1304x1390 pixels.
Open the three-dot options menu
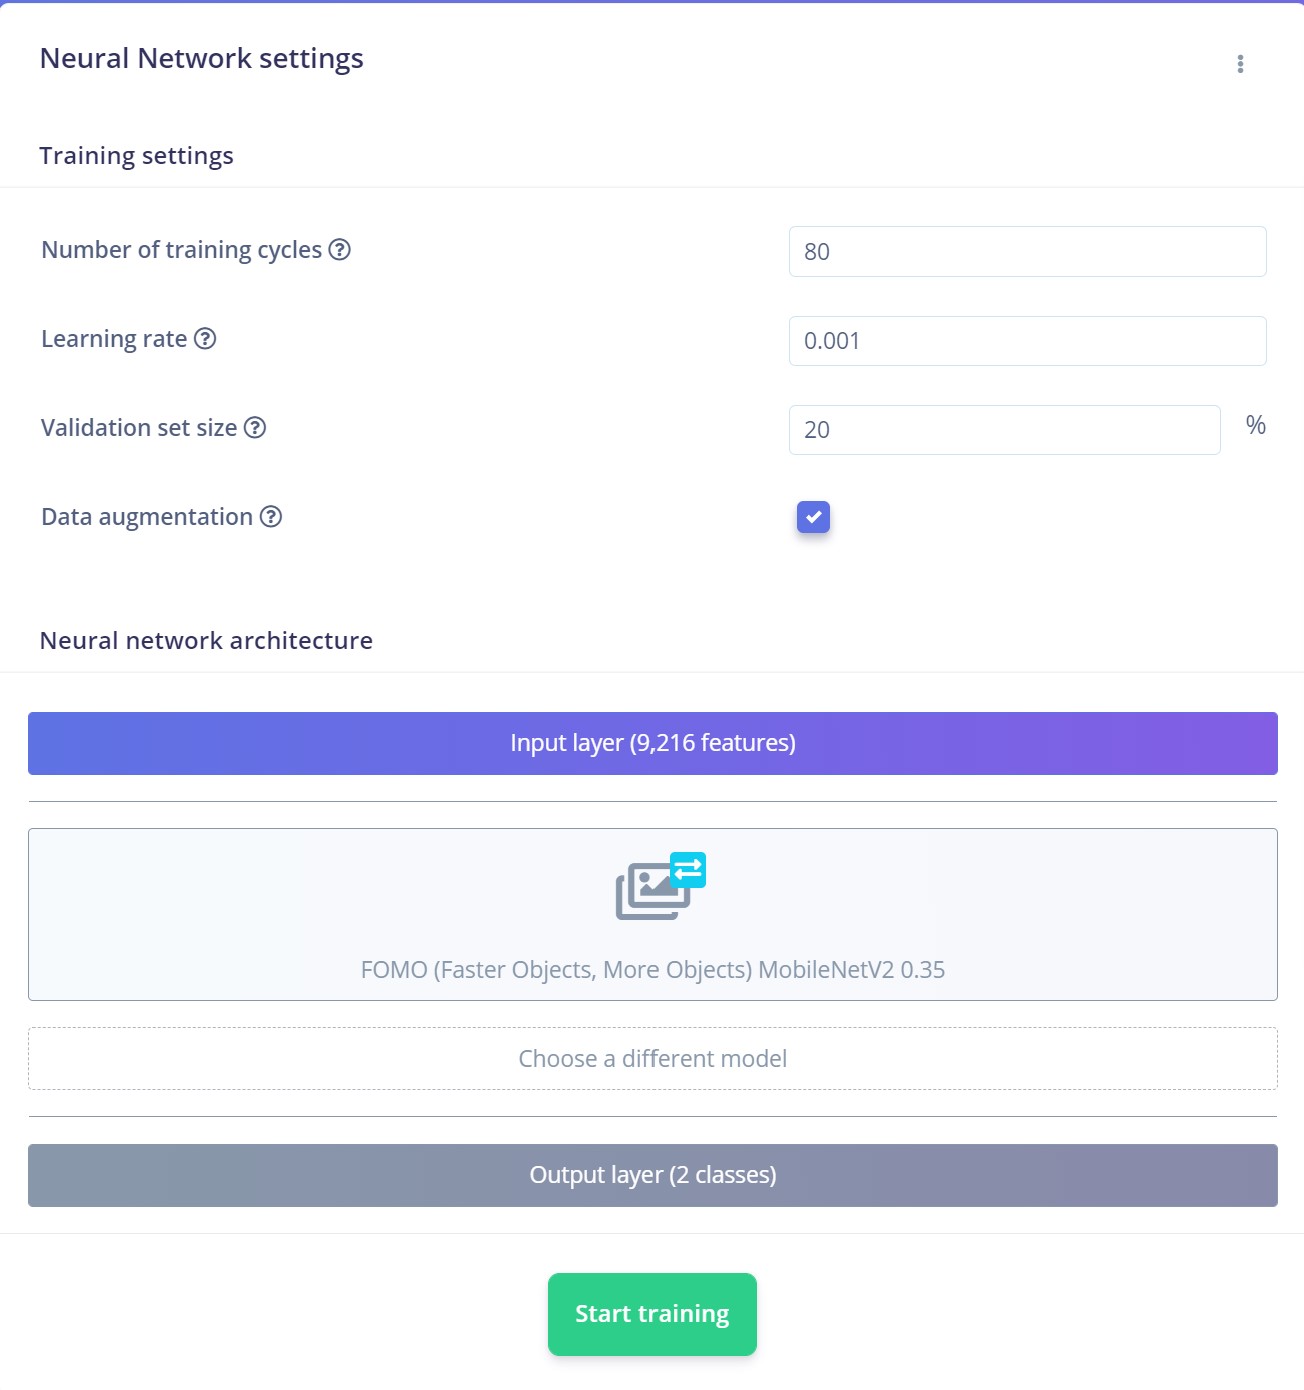[1240, 64]
